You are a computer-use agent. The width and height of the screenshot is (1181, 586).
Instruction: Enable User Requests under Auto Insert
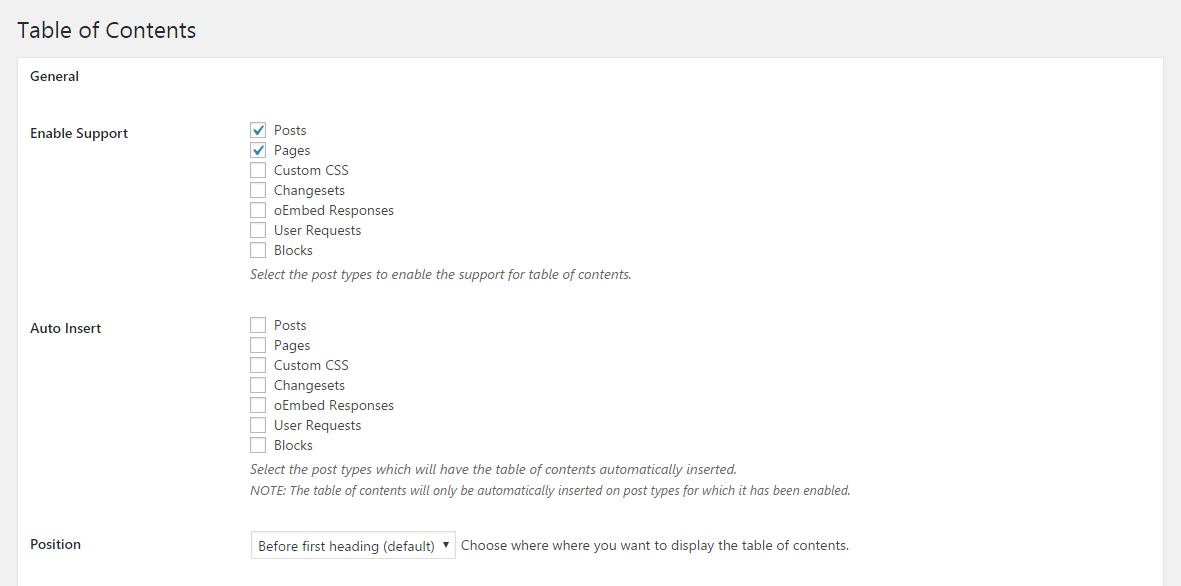(x=258, y=425)
